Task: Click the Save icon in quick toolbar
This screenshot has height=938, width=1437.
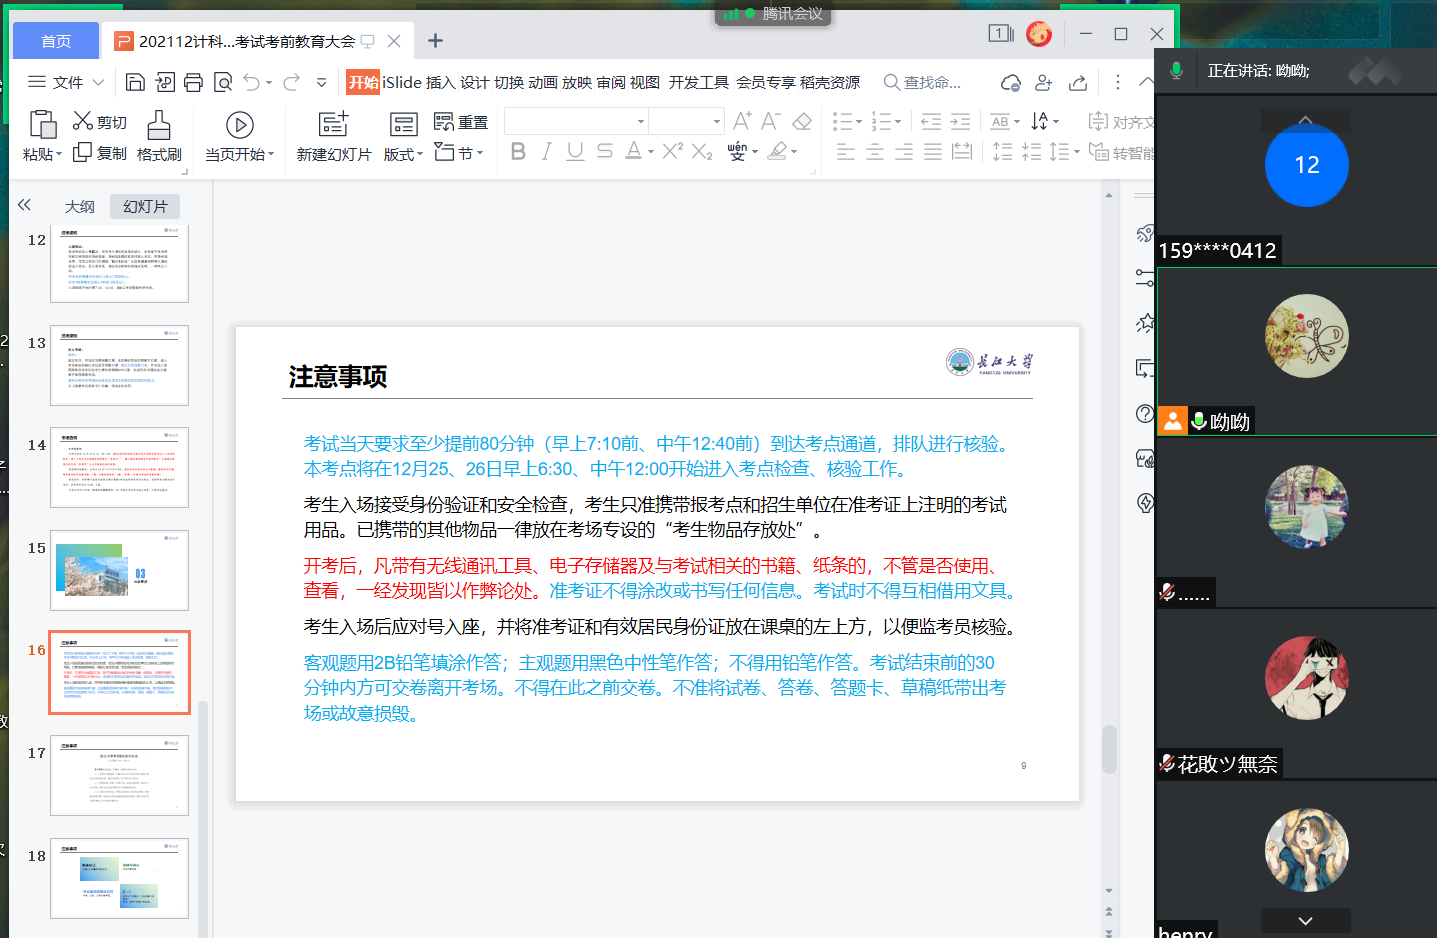Action: point(136,82)
